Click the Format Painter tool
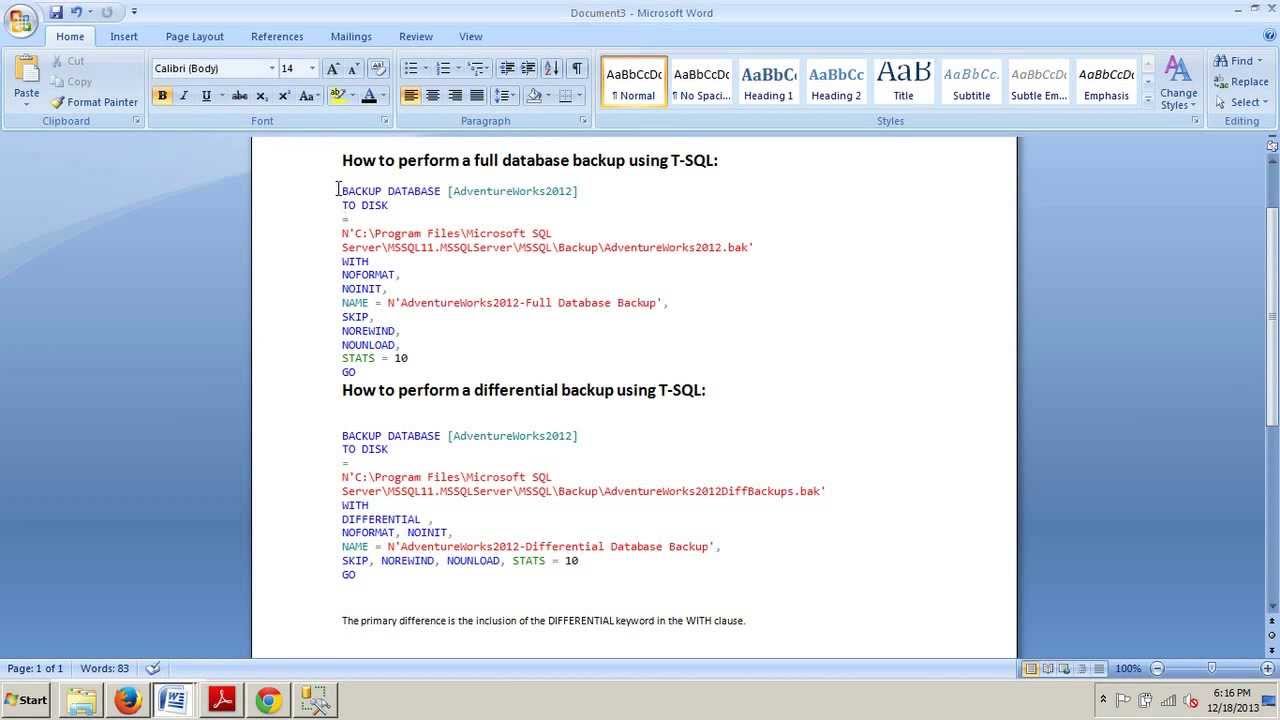1280x720 pixels. tap(95, 102)
